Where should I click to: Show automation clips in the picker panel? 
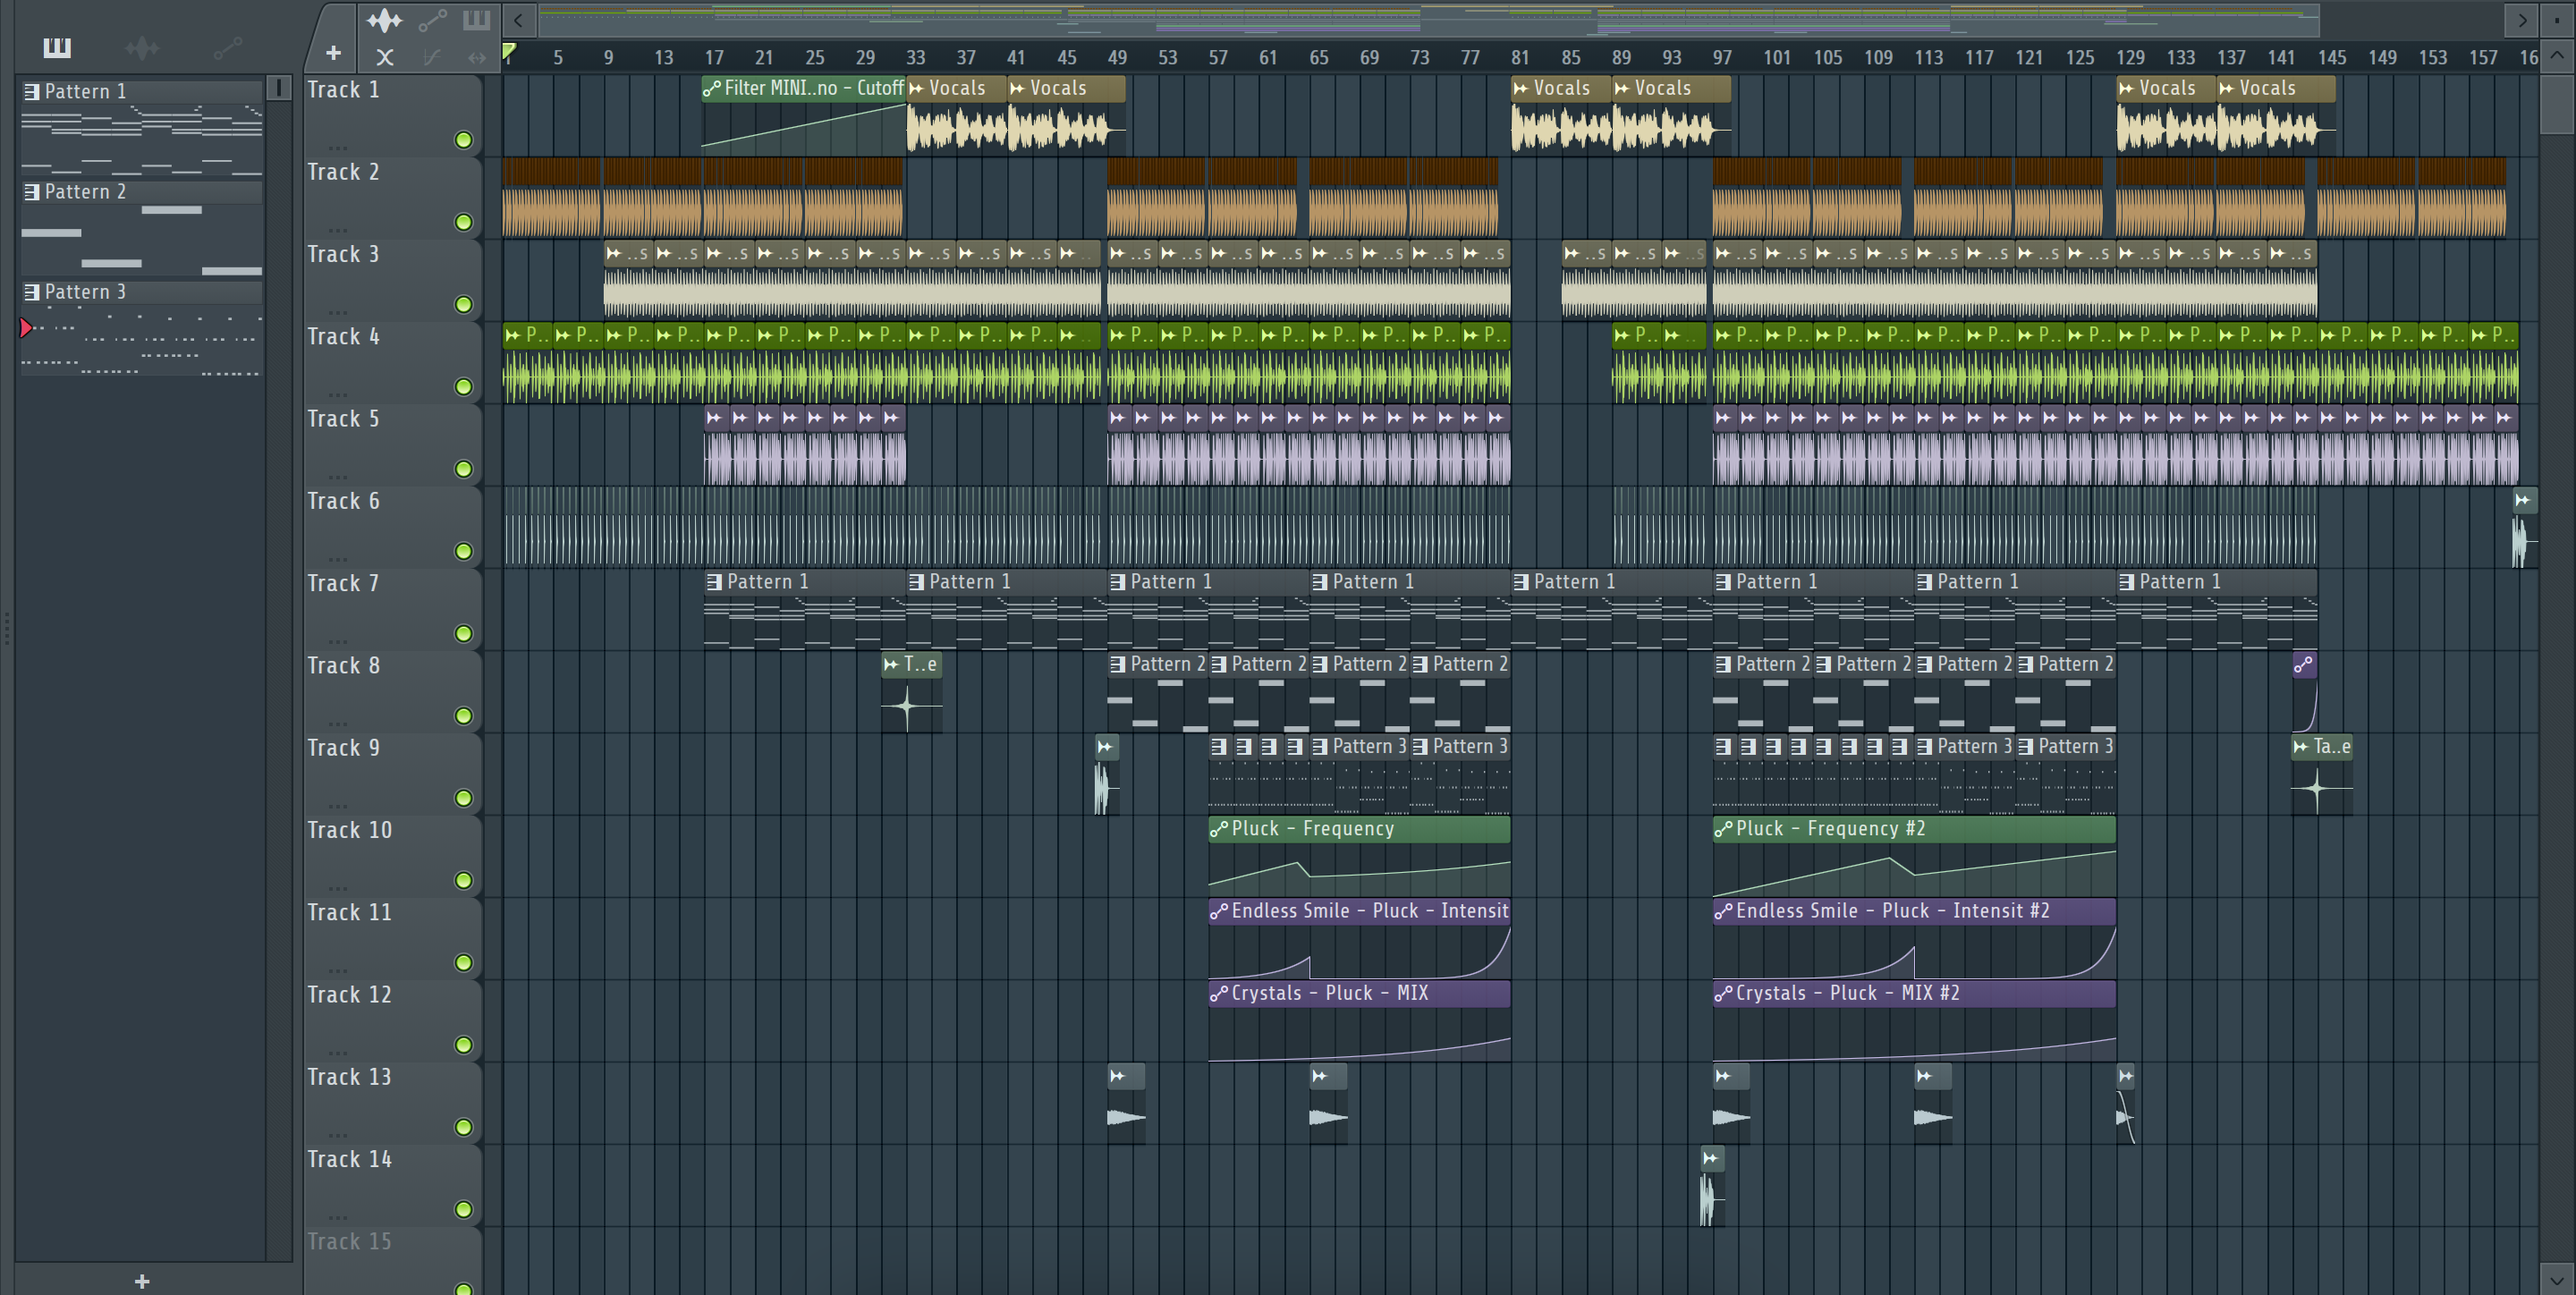pos(227,47)
